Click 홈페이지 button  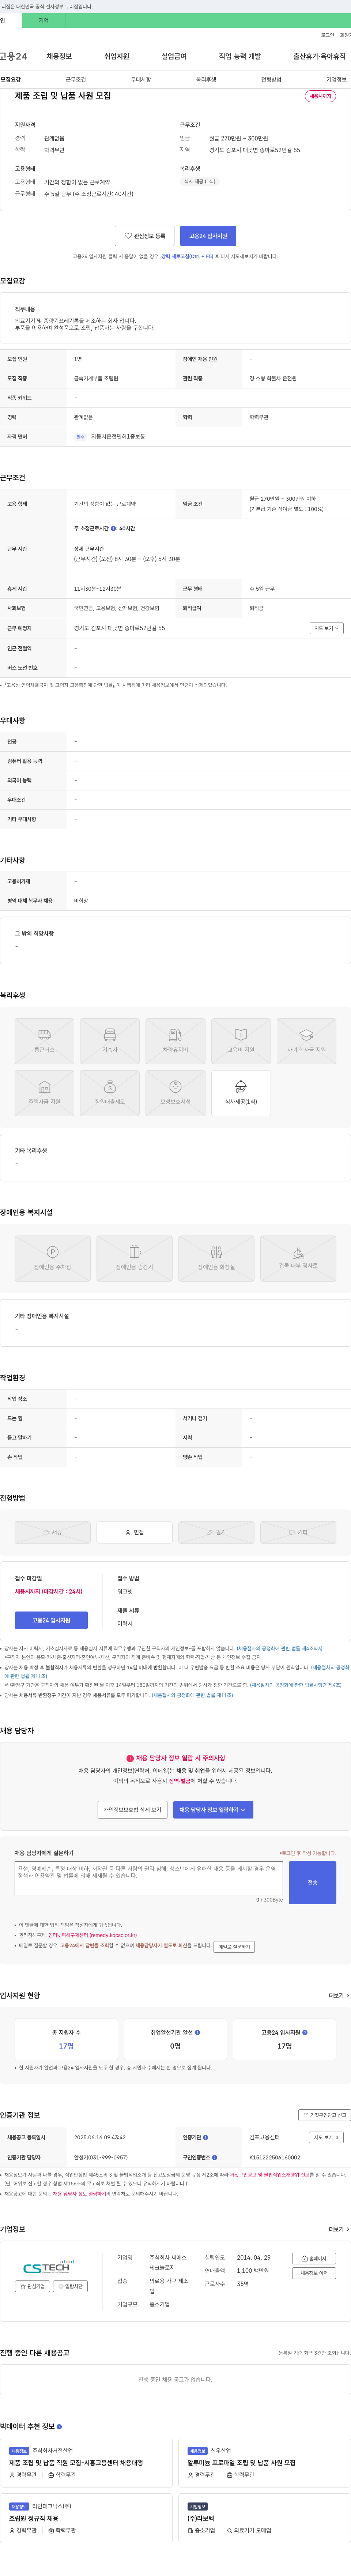(314, 2258)
